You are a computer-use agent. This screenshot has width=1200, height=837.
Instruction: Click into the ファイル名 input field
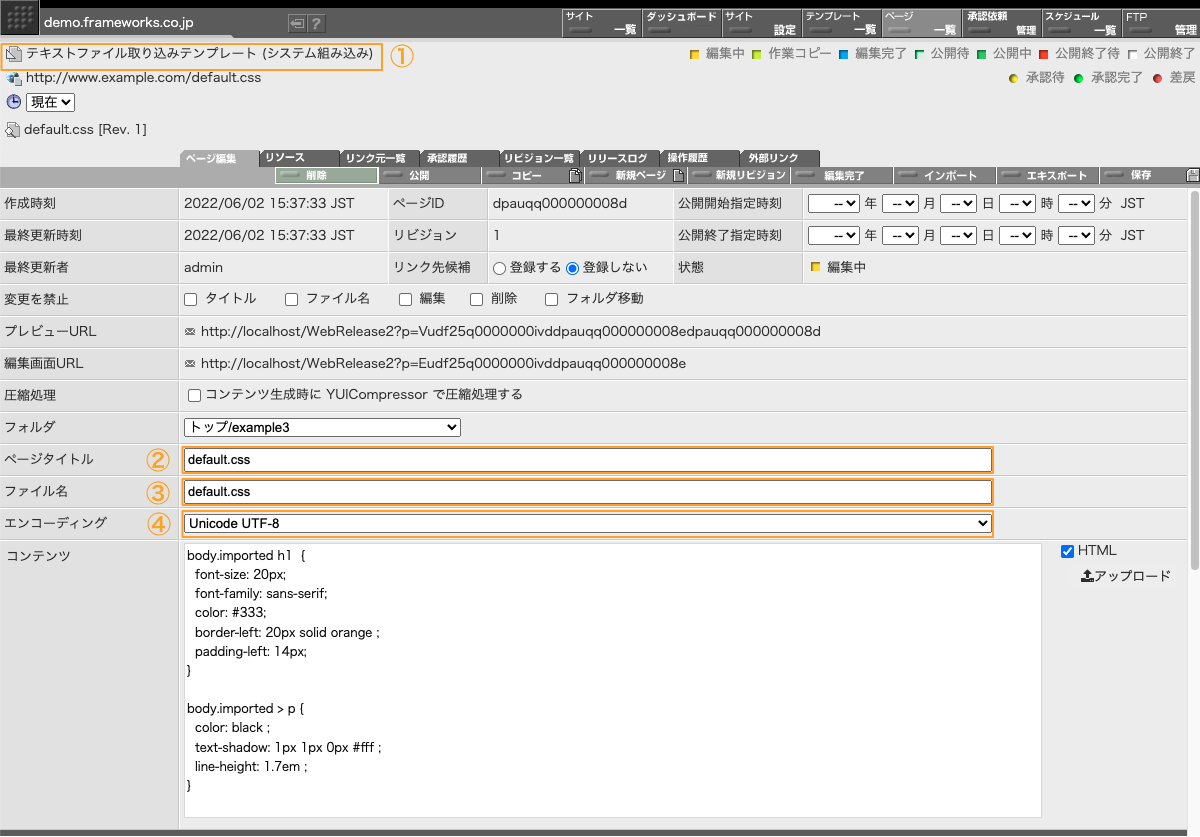click(x=587, y=491)
